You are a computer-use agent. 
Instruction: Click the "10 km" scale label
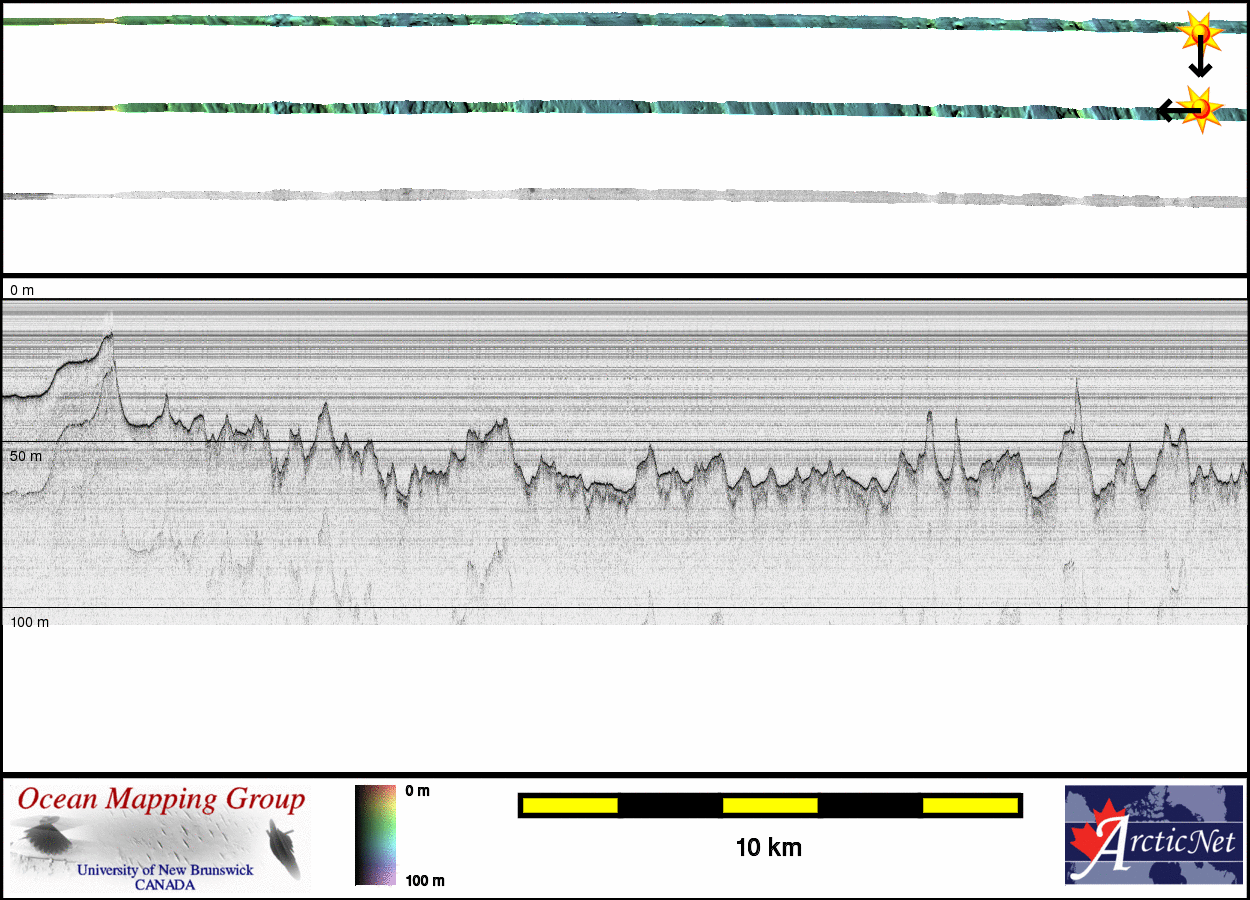click(768, 848)
